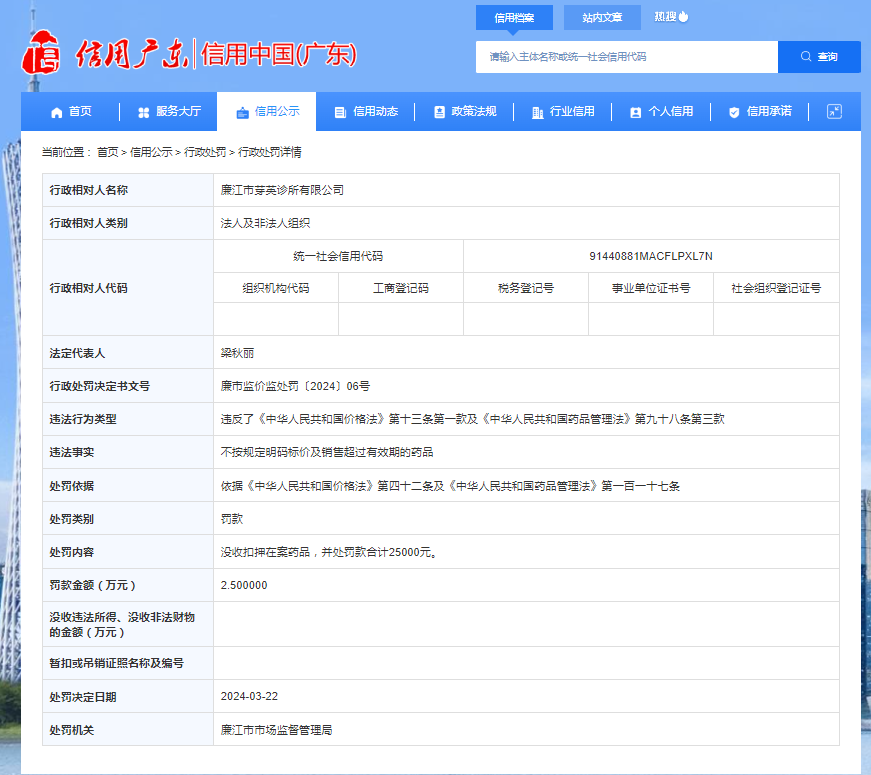The image size is (871, 775).
Task: Click the magnifier icon in 查询 button
Action: [805, 56]
